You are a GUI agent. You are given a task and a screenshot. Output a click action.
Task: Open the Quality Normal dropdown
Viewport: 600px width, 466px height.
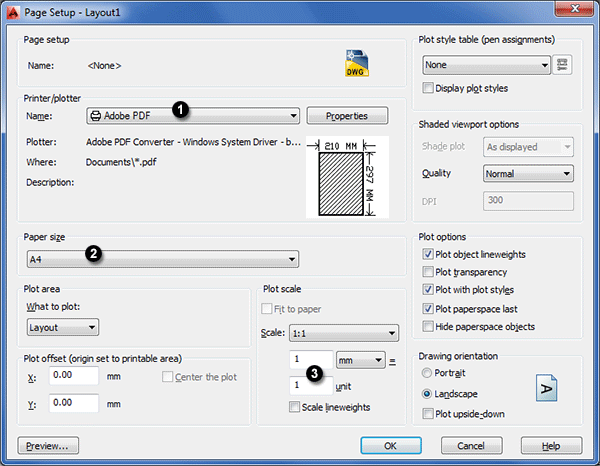click(x=528, y=174)
